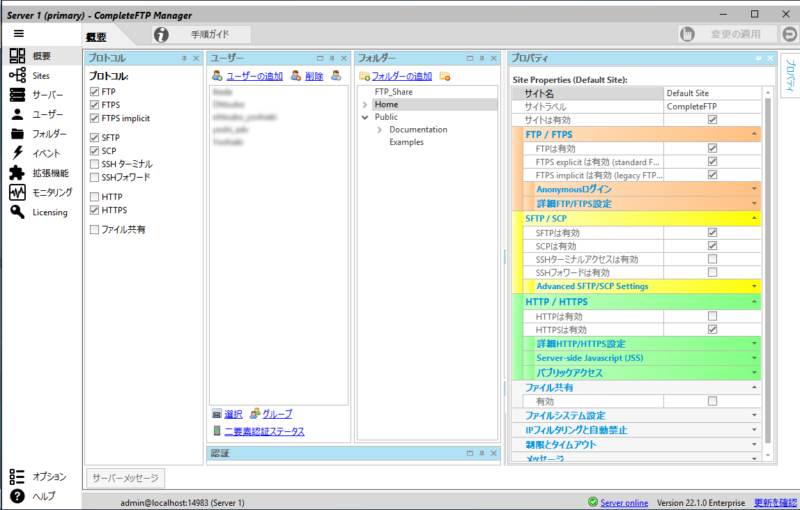The width and height of the screenshot is (800, 510).
Task: Open the Sites section in sidebar
Action: click(x=40, y=75)
